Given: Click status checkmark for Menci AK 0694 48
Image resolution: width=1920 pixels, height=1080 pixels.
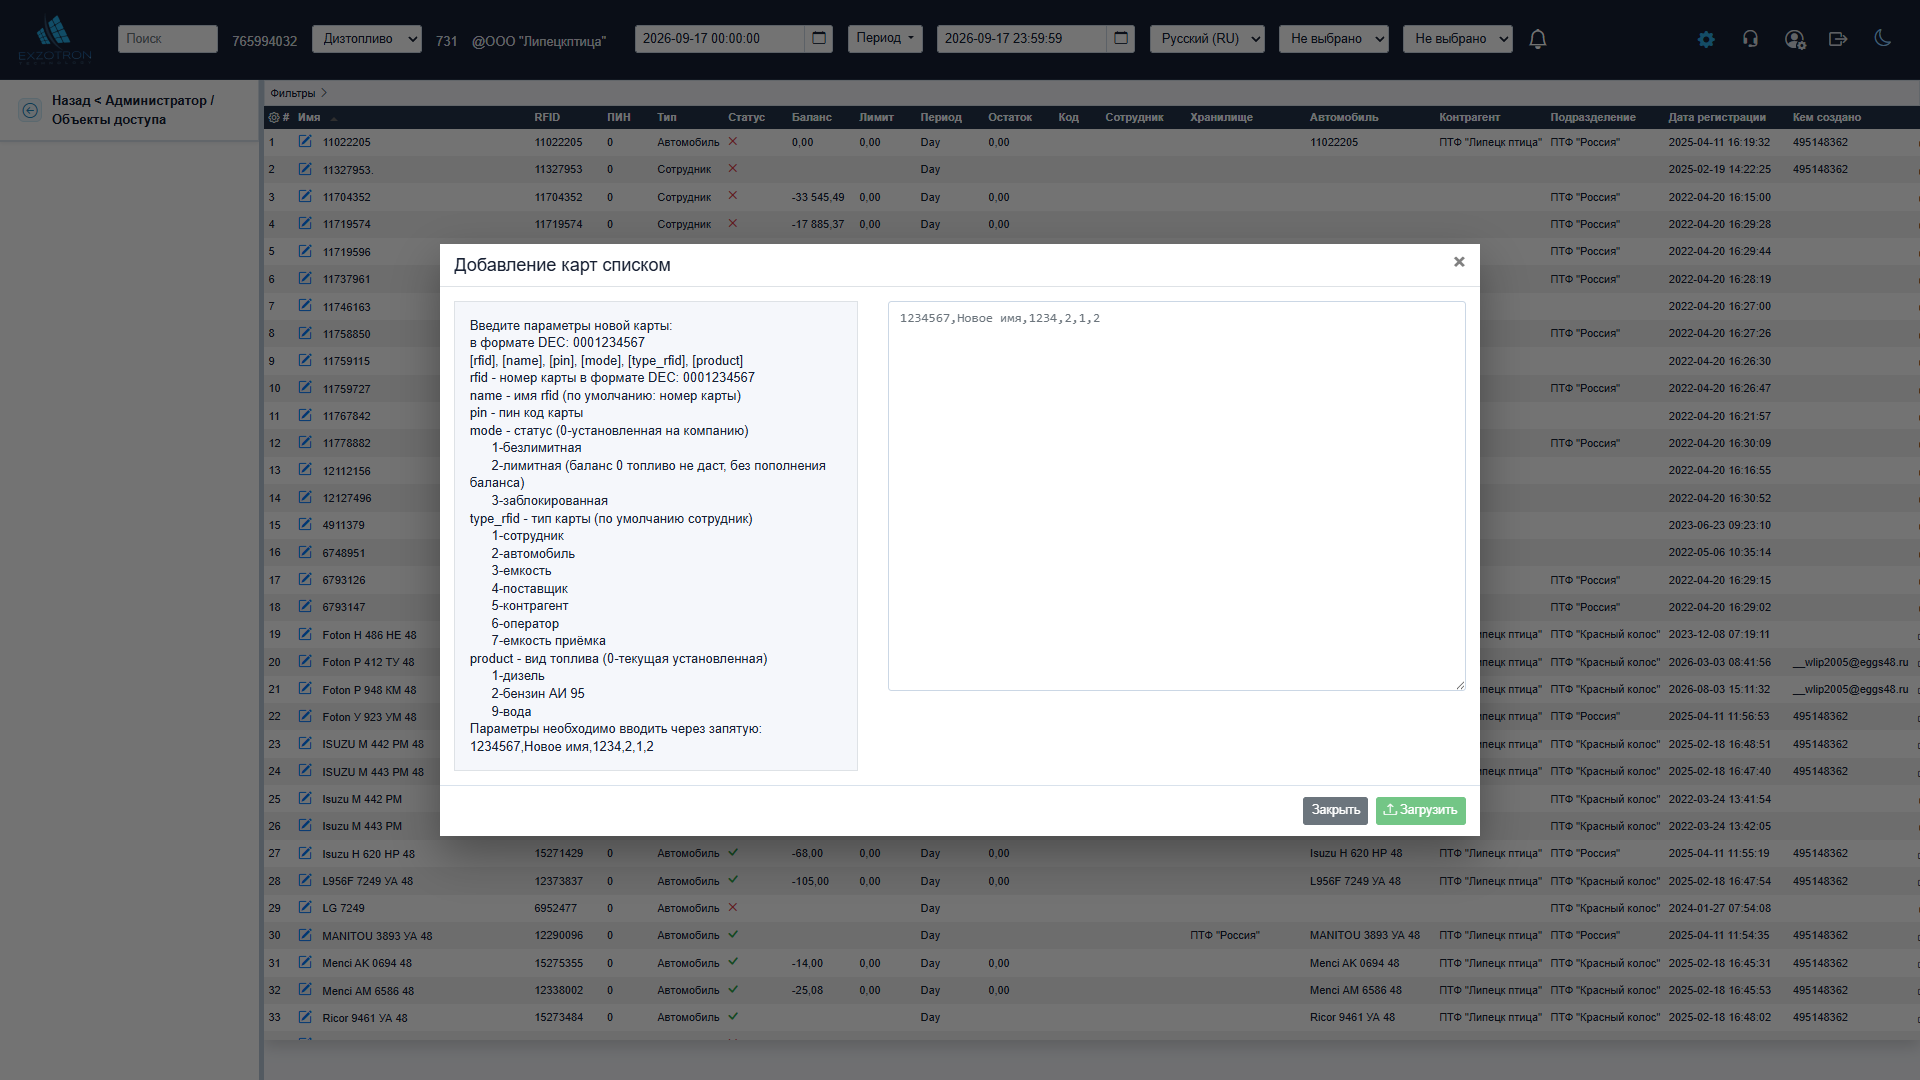Looking at the screenshot, I should [x=733, y=963].
